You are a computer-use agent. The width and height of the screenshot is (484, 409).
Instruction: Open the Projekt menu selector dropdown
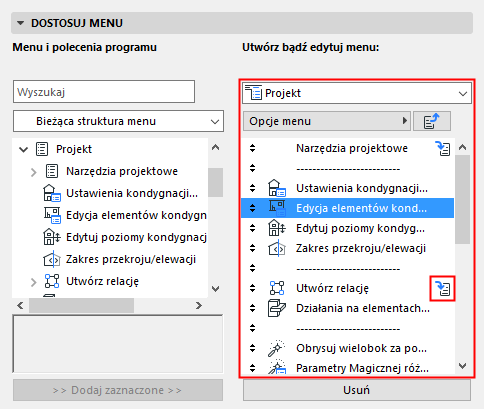pyautogui.click(x=357, y=93)
